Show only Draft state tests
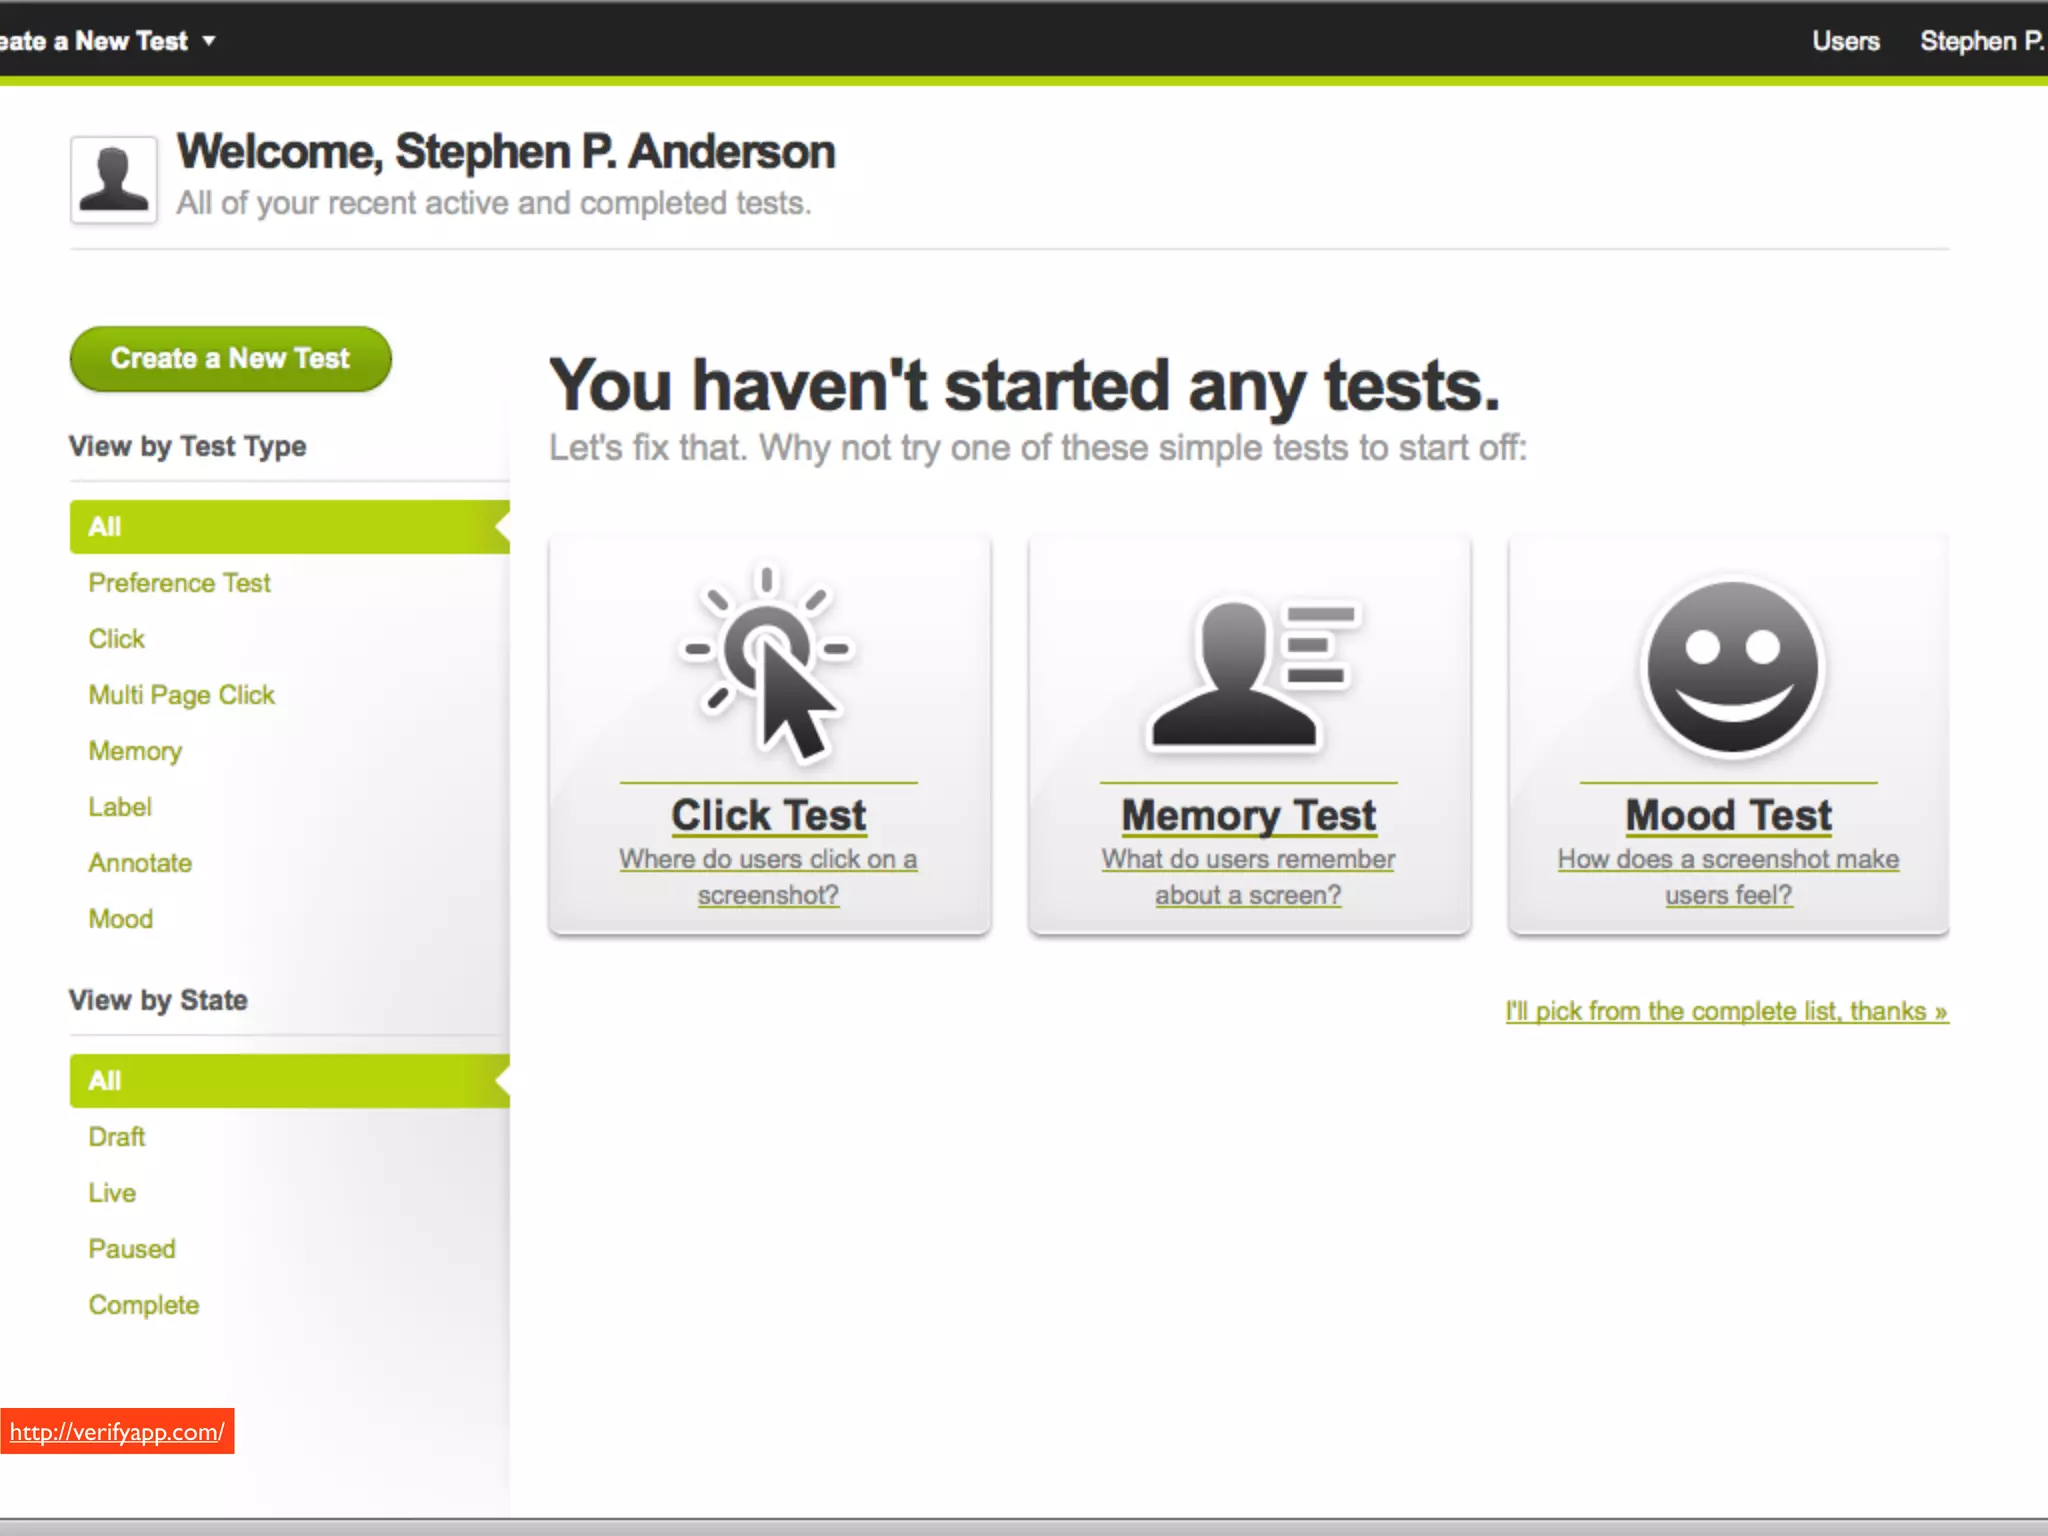This screenshot has width=2048, height=1536. click(116, 1137)
